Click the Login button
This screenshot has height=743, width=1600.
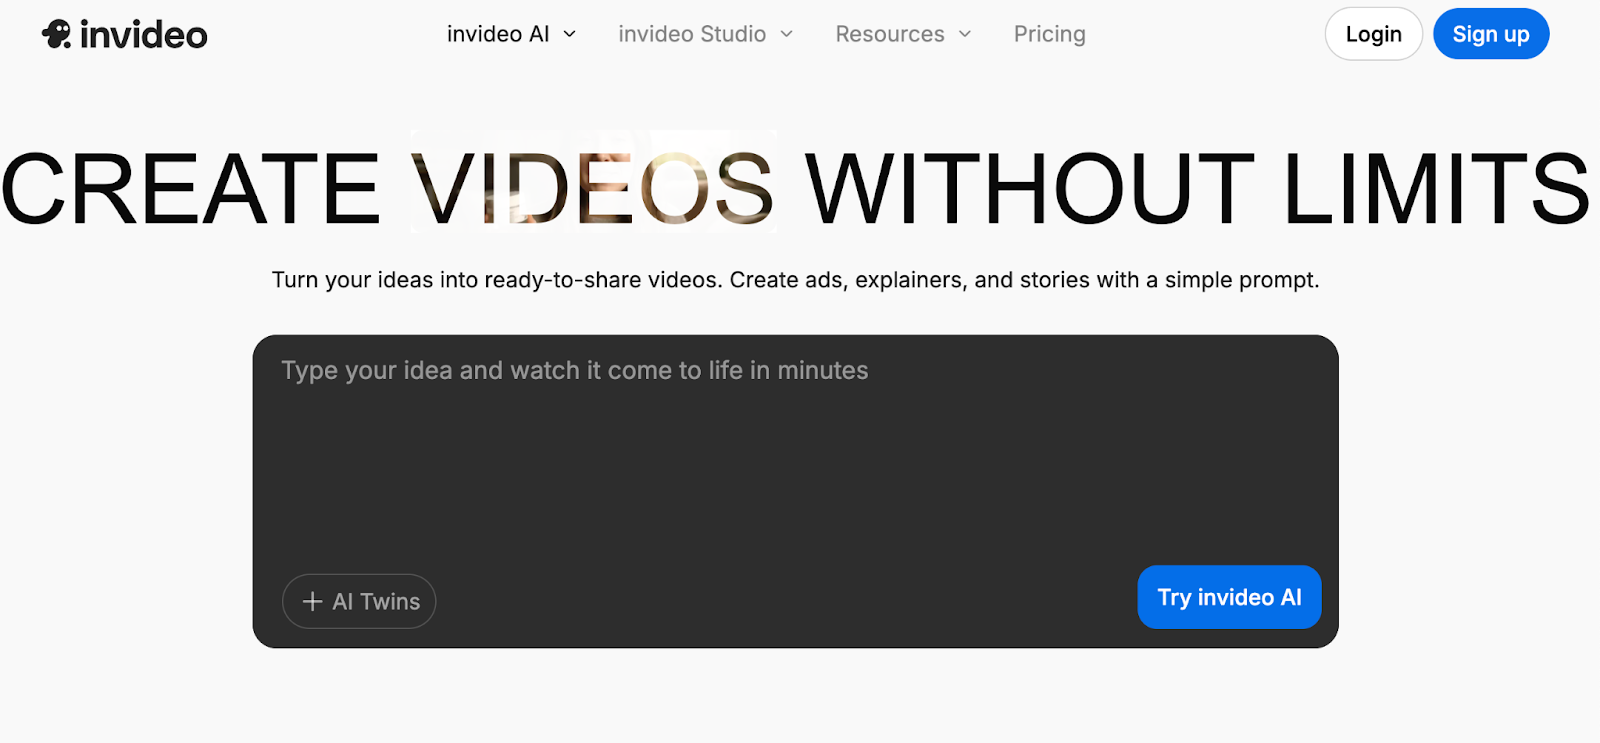(1373, 34)
